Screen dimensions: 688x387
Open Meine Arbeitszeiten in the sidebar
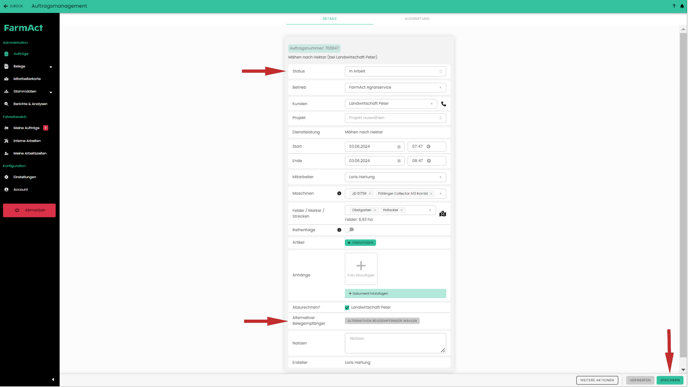(x=30, y=154)
